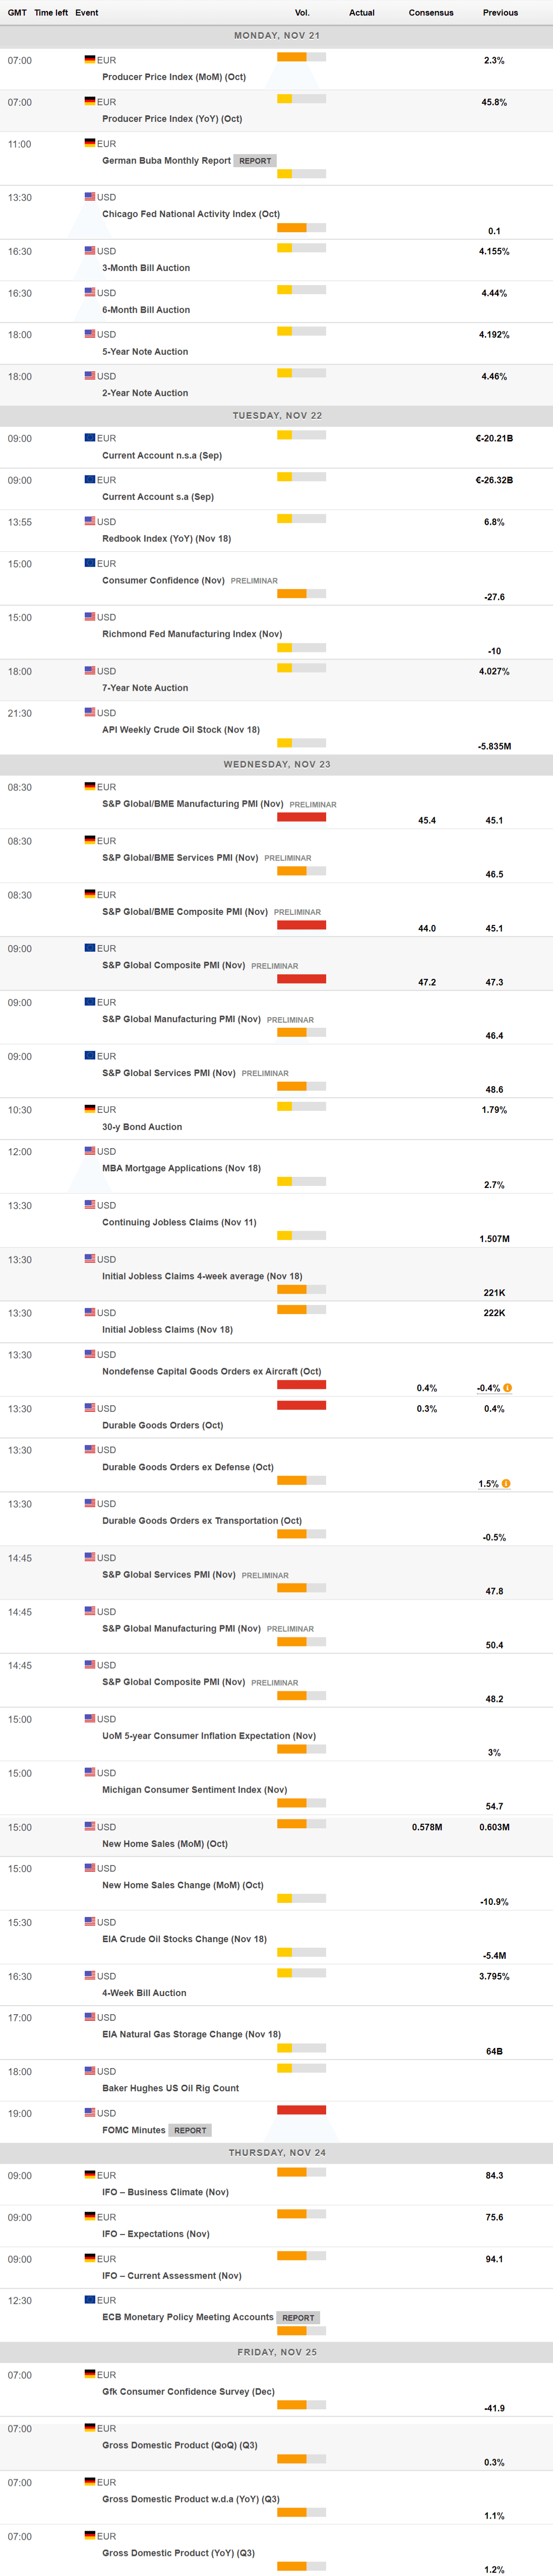Image resolution: width=553 pixels, height=2576 pixels.
Task: Click German flag for Gfk Consumer Confidence Survey
Action: tap(90, 2374)
